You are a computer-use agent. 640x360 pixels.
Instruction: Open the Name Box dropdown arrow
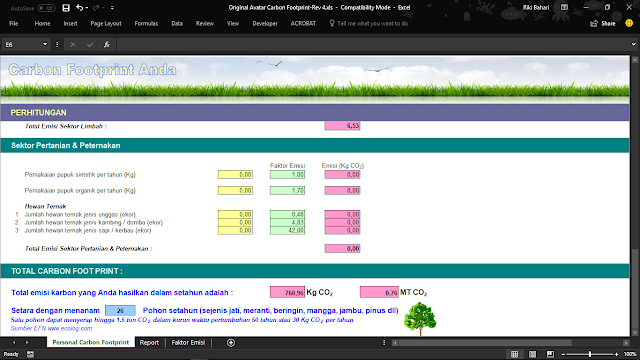[x=45, y=44]
